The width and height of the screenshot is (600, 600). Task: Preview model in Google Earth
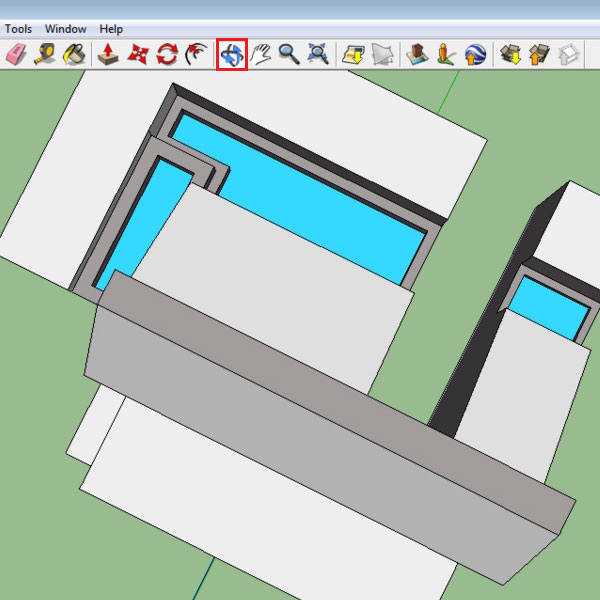pos(475,54)
